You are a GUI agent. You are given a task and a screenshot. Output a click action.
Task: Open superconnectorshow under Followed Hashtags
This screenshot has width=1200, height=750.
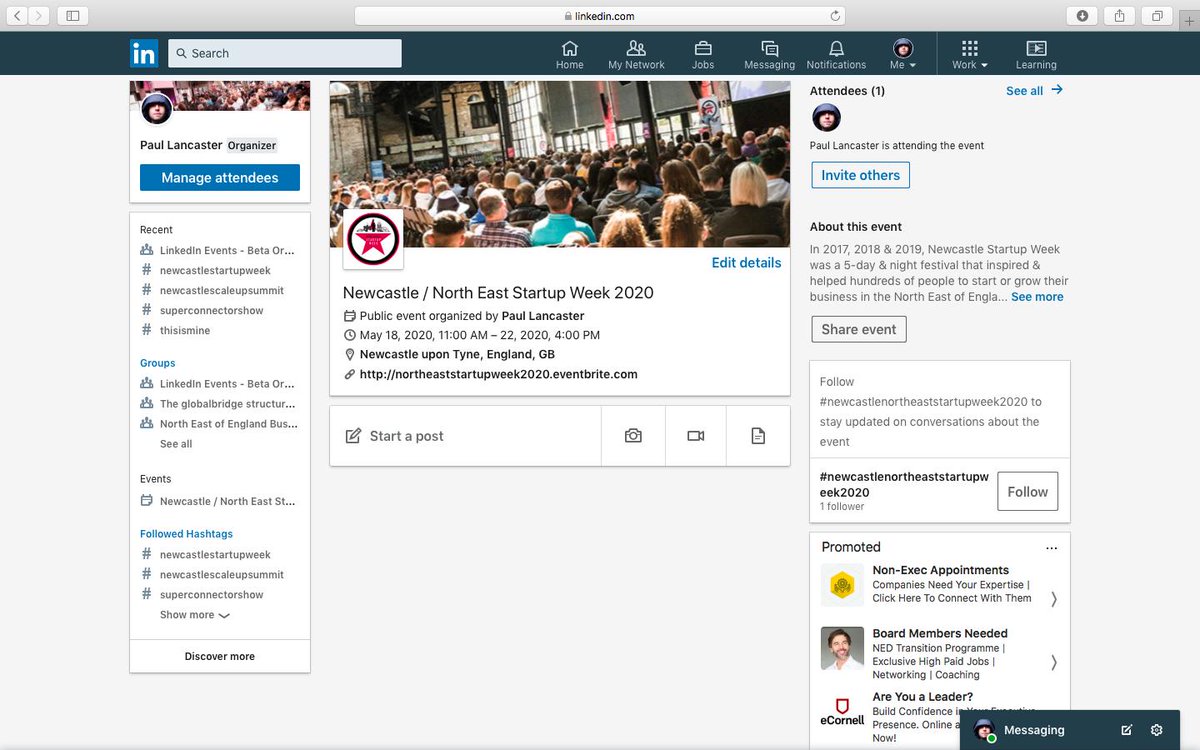click(x=211, y=594)
